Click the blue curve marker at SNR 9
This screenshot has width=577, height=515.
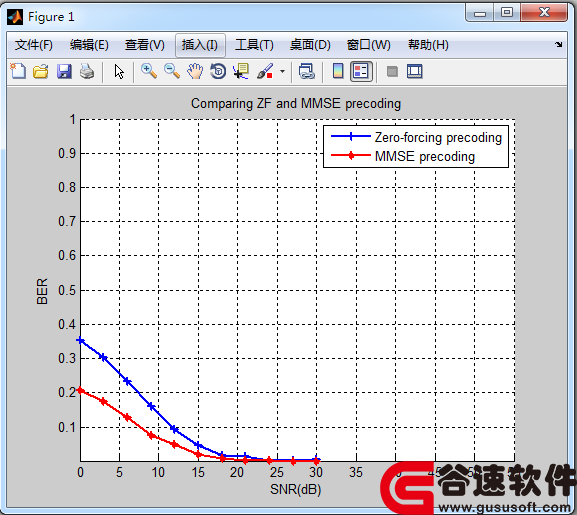[151, 406]
